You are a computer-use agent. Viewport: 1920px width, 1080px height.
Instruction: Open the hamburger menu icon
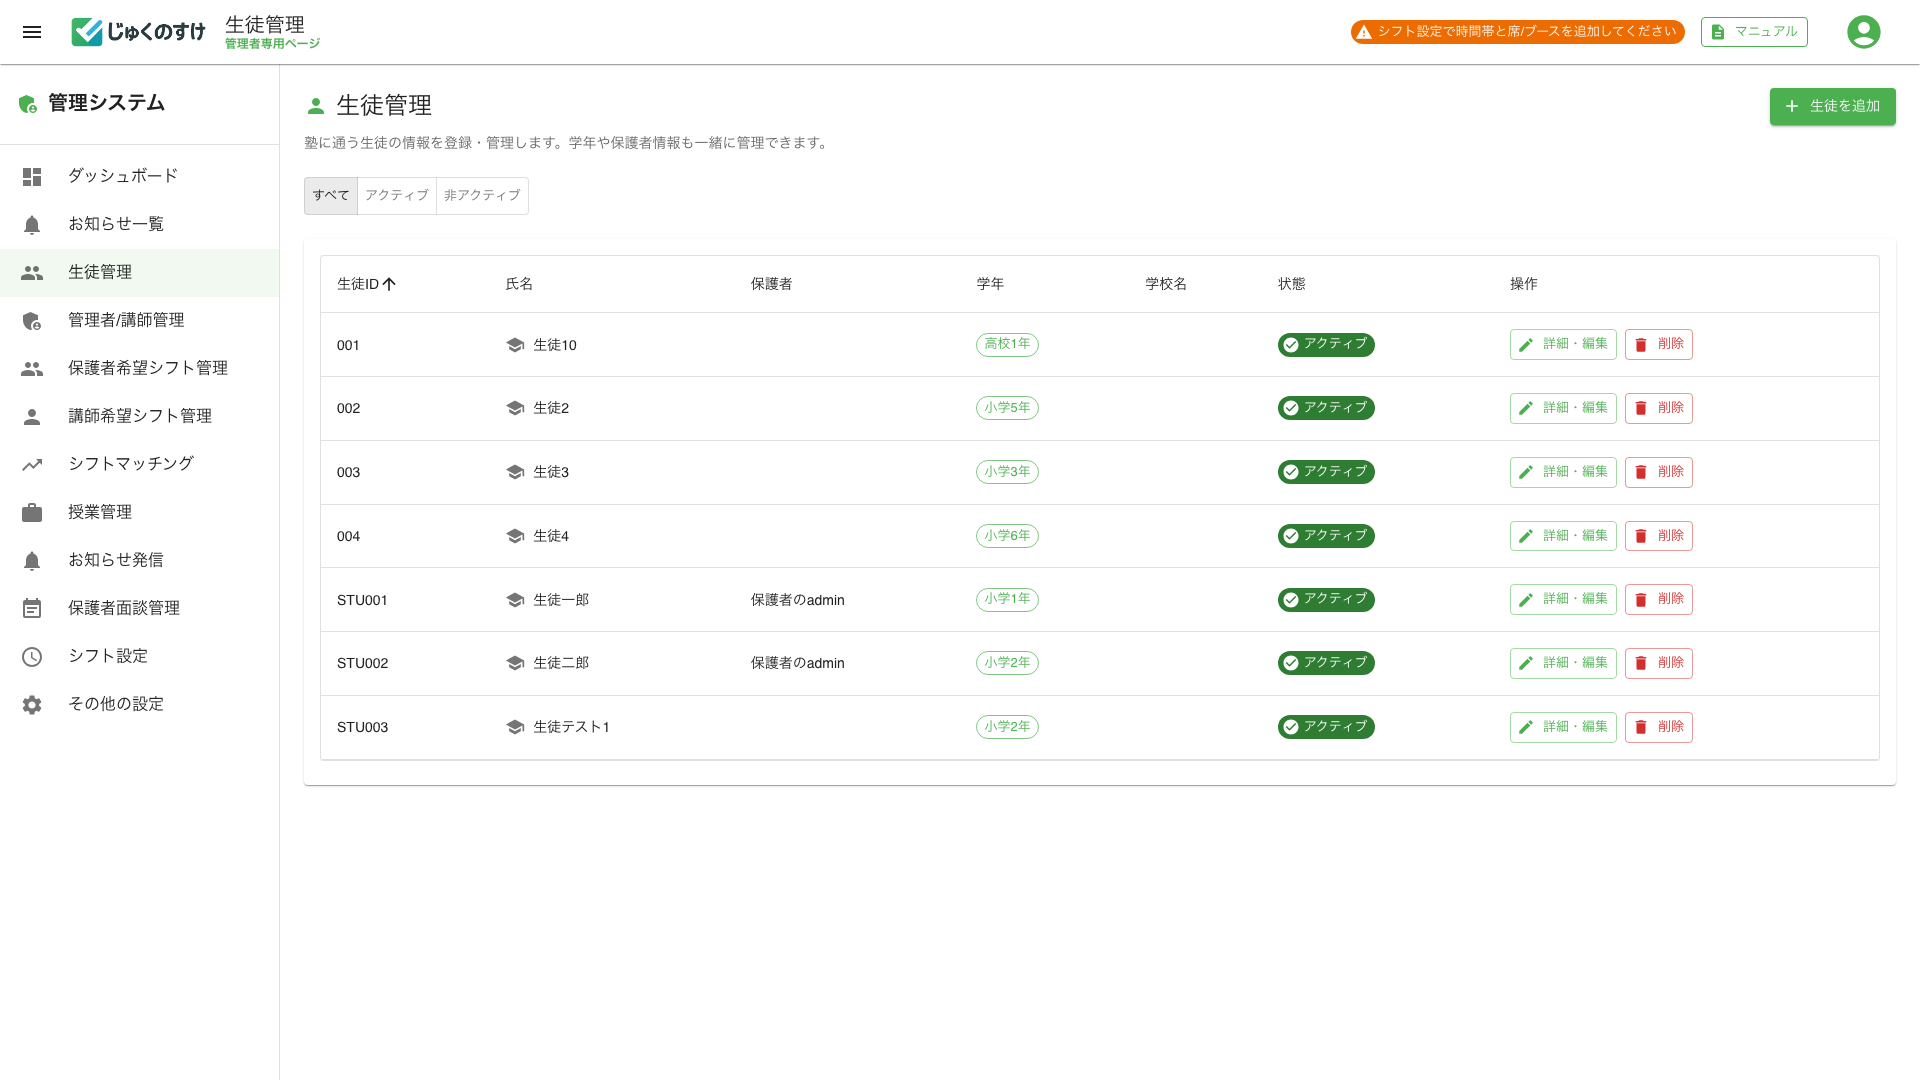(32, 32)
